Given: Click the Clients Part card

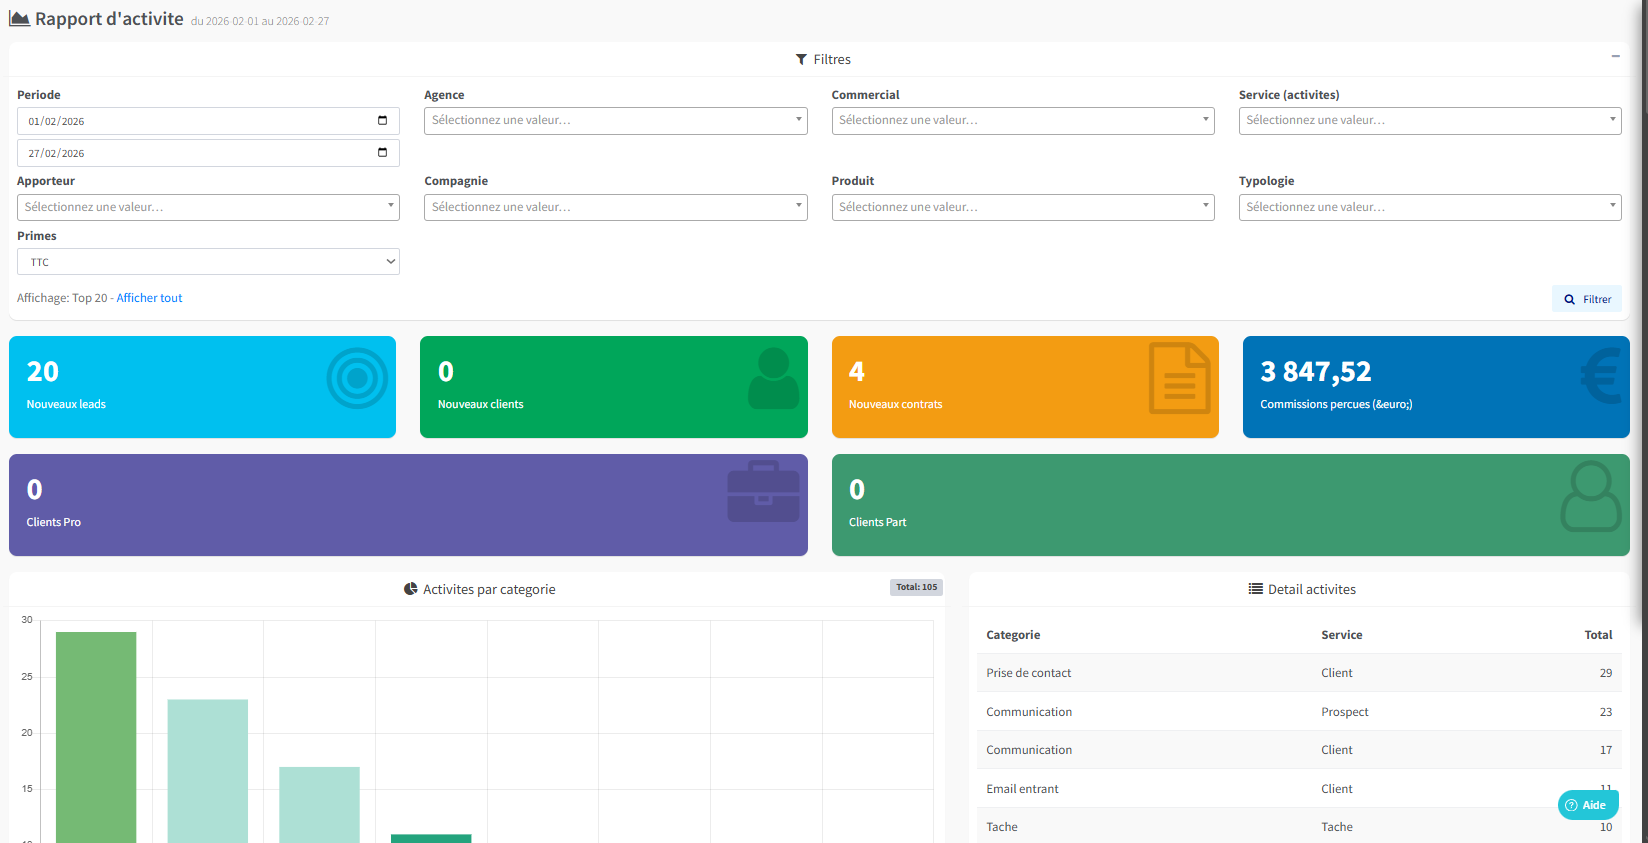Looking at the screenshot, I should coord(1230,505).
